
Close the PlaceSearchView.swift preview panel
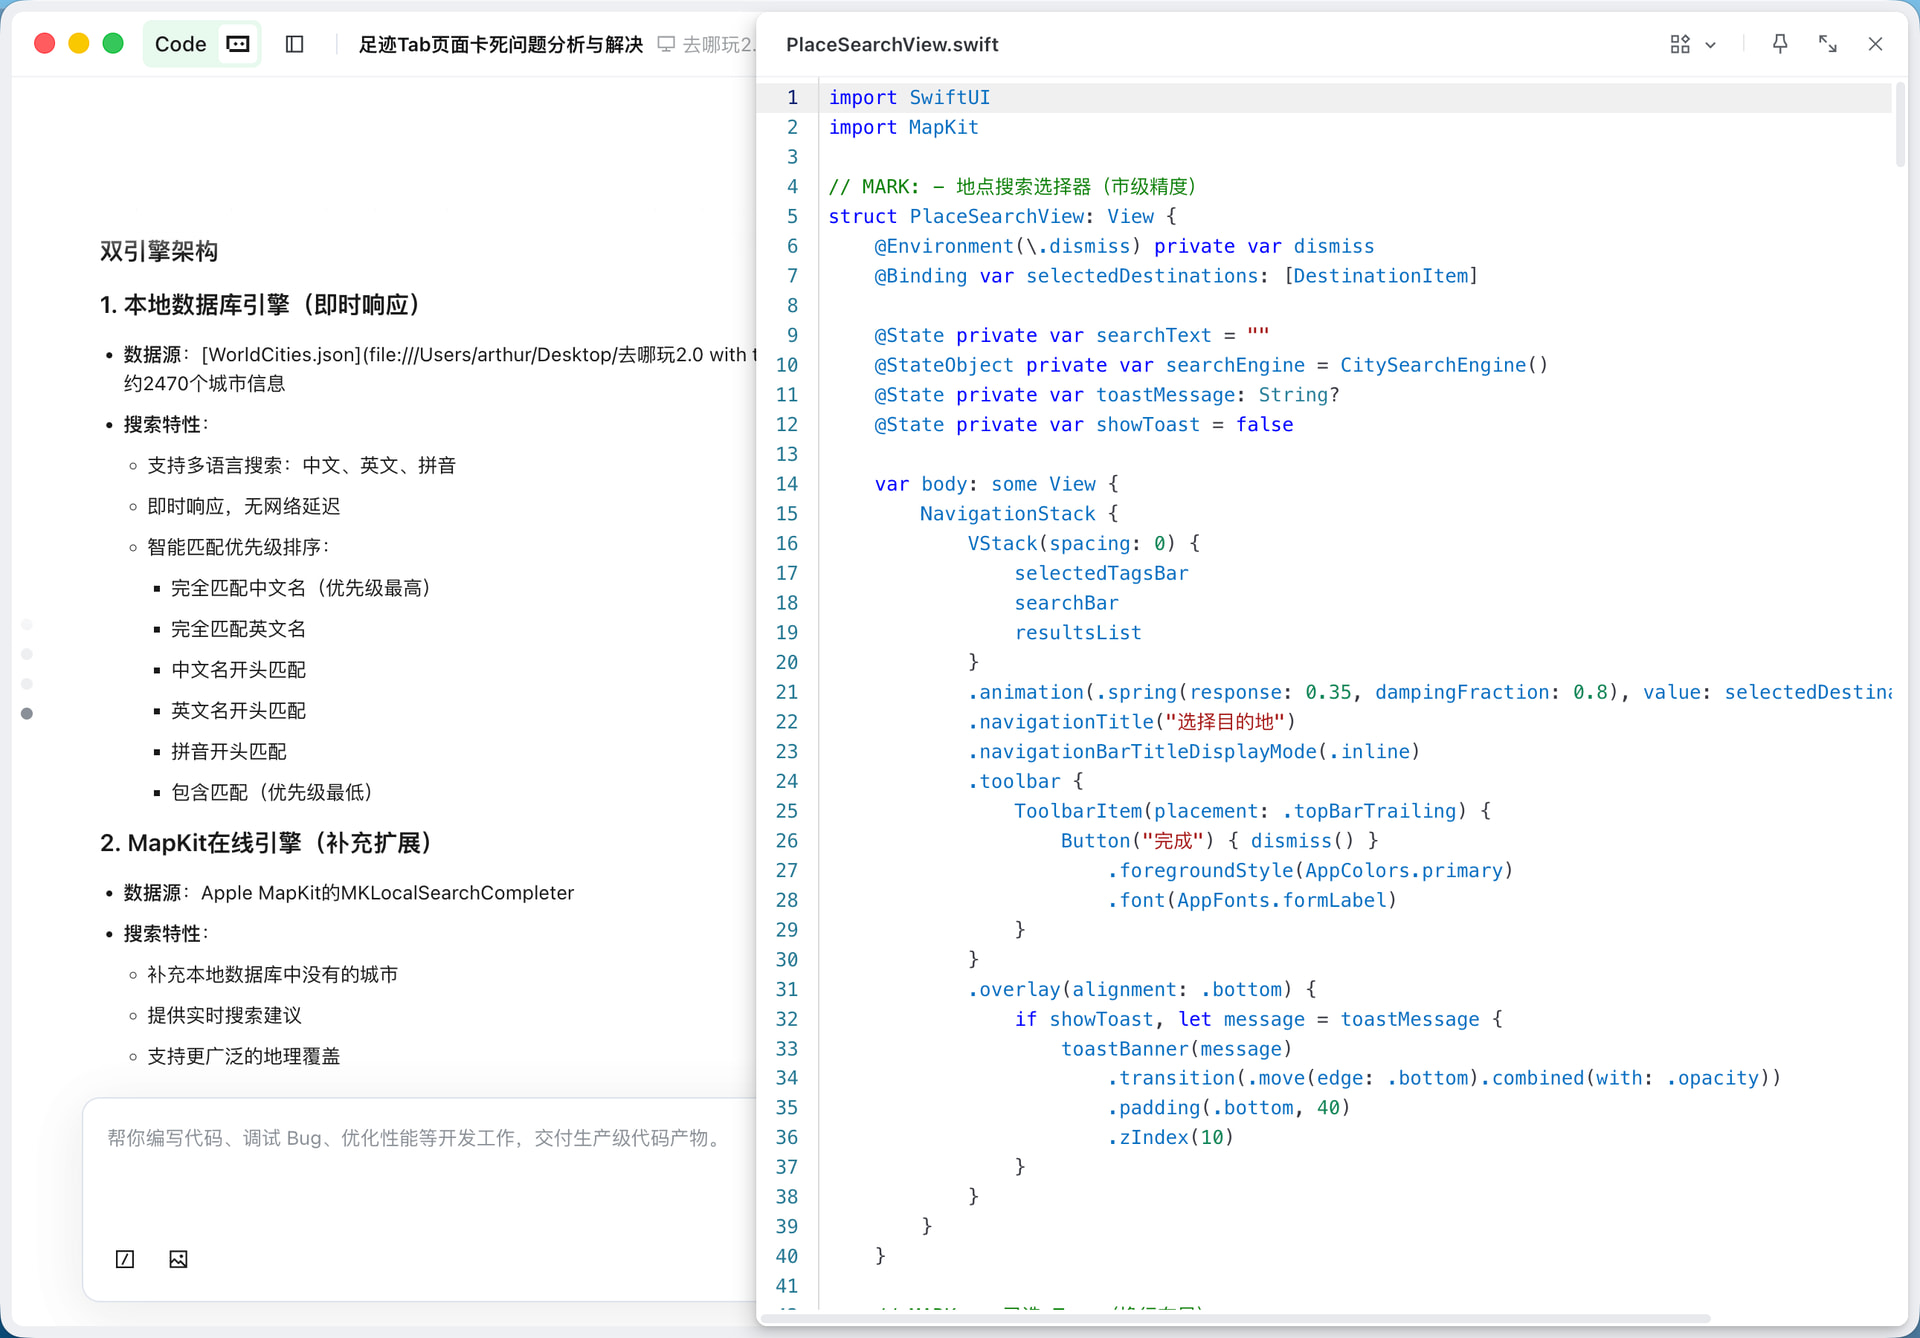(x=1875, y=44)
